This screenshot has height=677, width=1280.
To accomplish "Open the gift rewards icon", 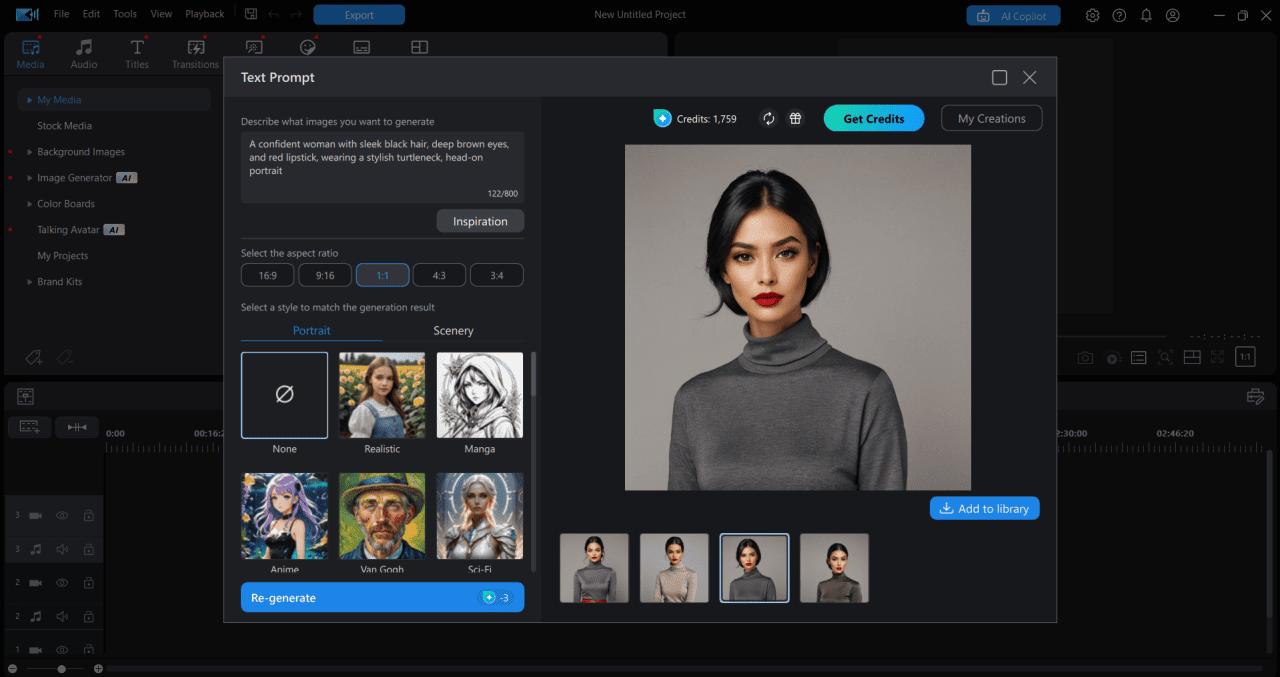I will coord(795,118).
